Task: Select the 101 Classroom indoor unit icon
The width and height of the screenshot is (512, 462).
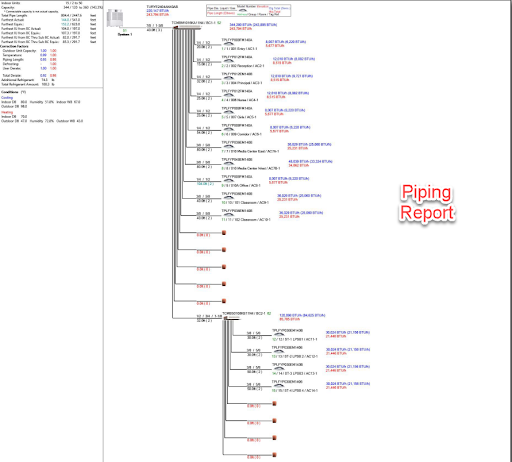Action: 228,198
